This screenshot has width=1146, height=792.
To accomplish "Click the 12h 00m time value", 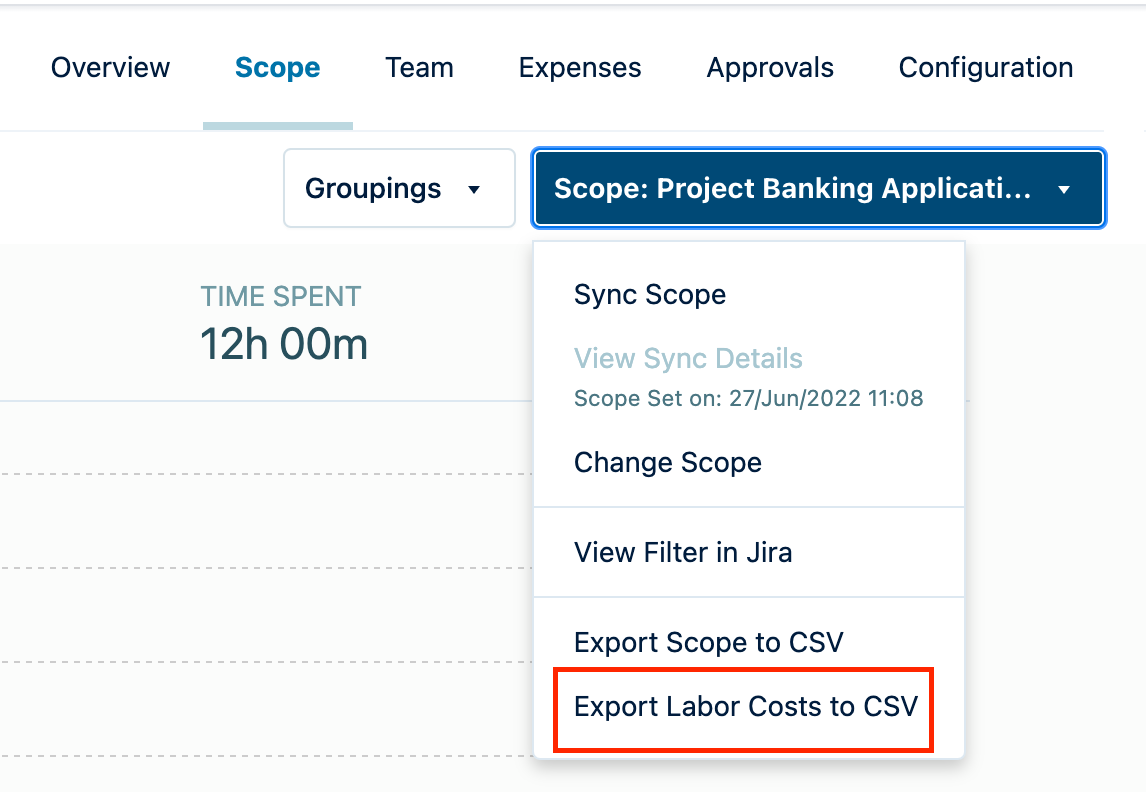I will [284, 345].
